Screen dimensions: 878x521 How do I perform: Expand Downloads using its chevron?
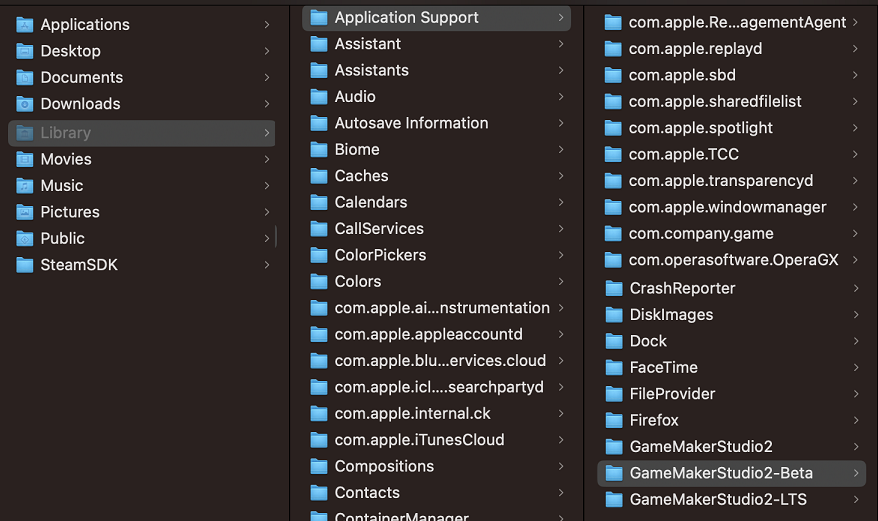point(267,104)
